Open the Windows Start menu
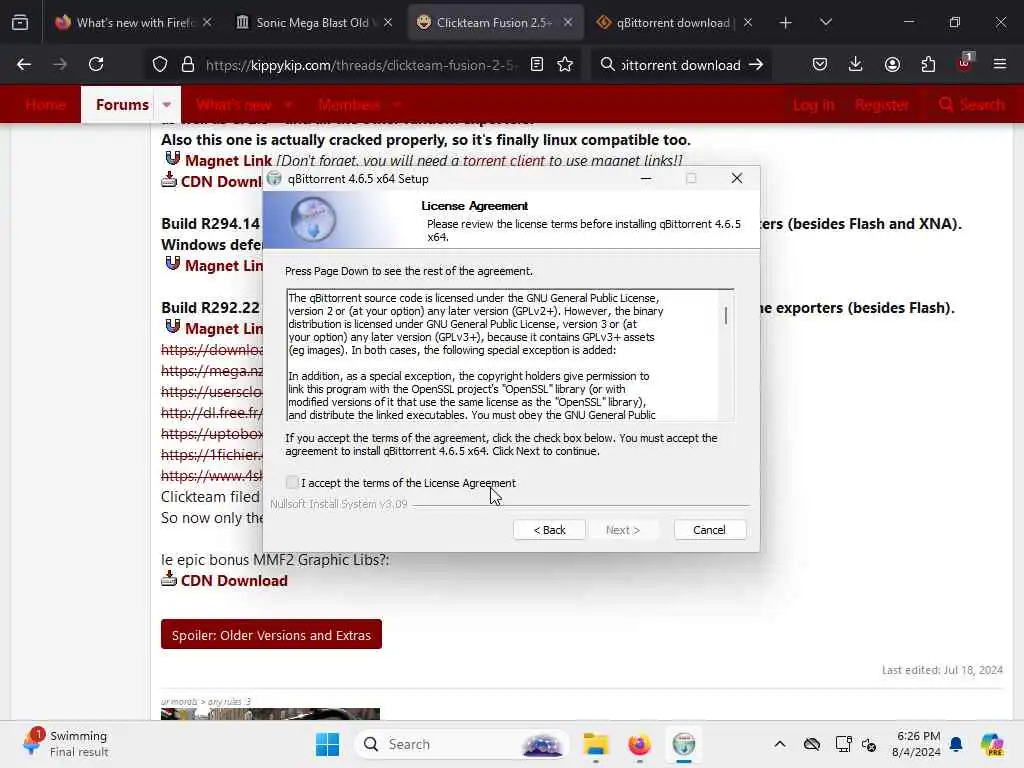The image size is (1024, 768). (x=327, y=744)
